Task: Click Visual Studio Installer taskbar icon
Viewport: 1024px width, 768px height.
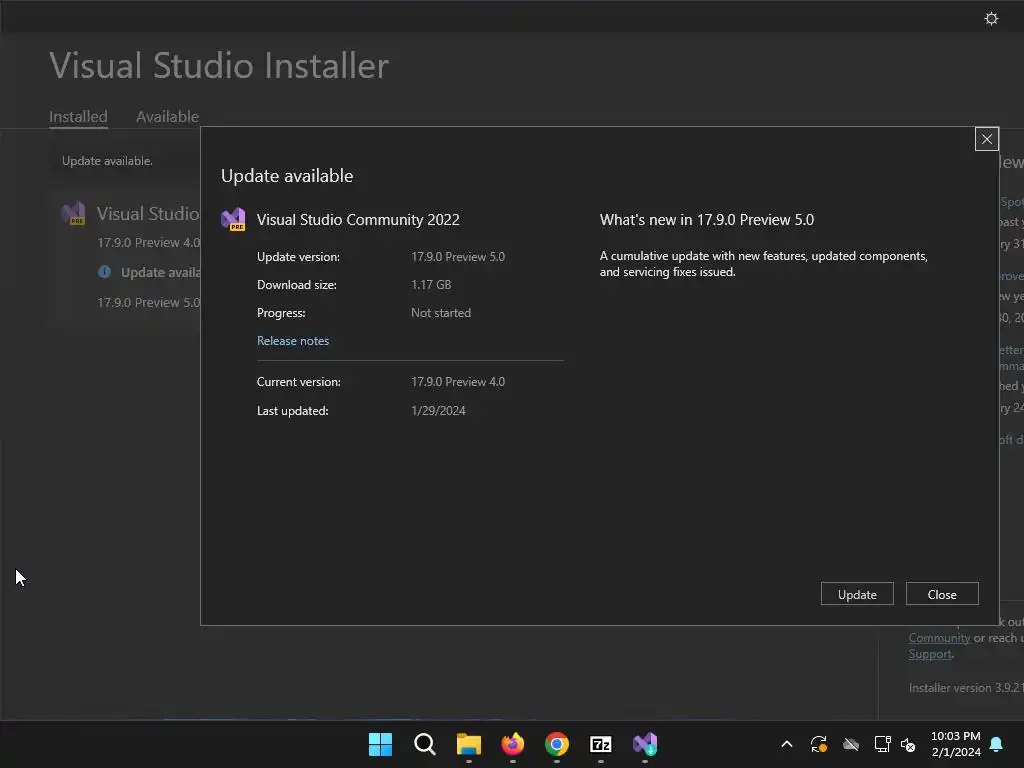Action: coord(645,744)
